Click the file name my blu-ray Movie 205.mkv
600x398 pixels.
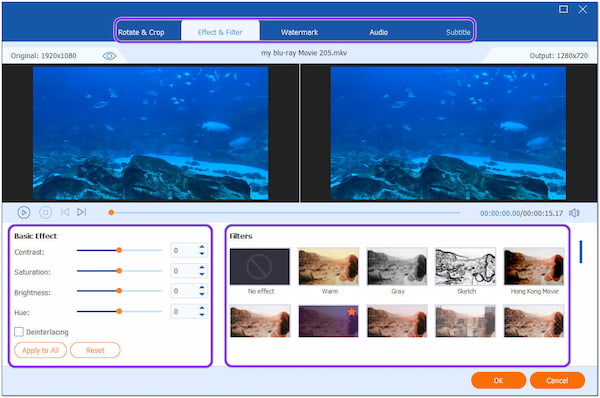[x=304, y=53]
